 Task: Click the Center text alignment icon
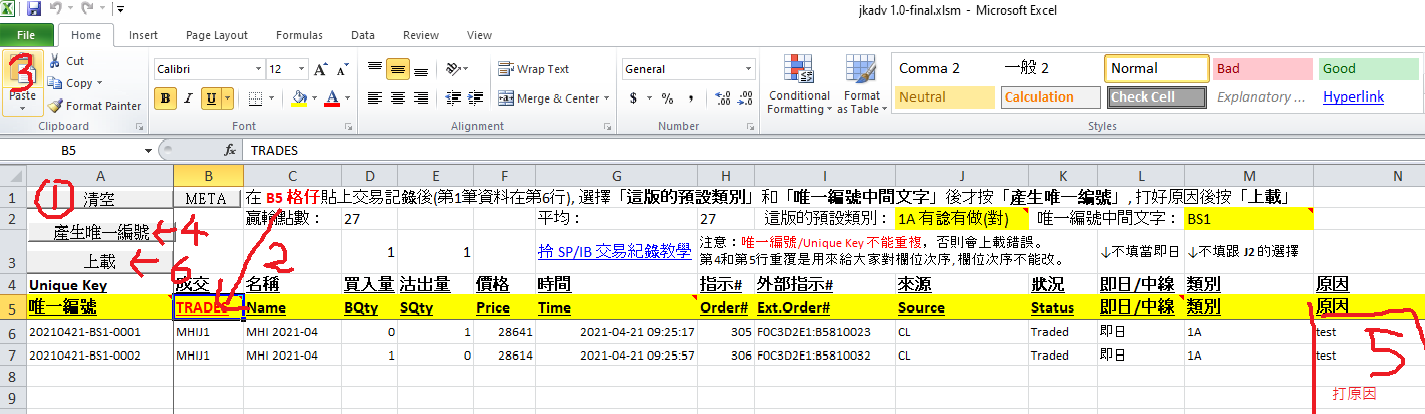[398, 98]
